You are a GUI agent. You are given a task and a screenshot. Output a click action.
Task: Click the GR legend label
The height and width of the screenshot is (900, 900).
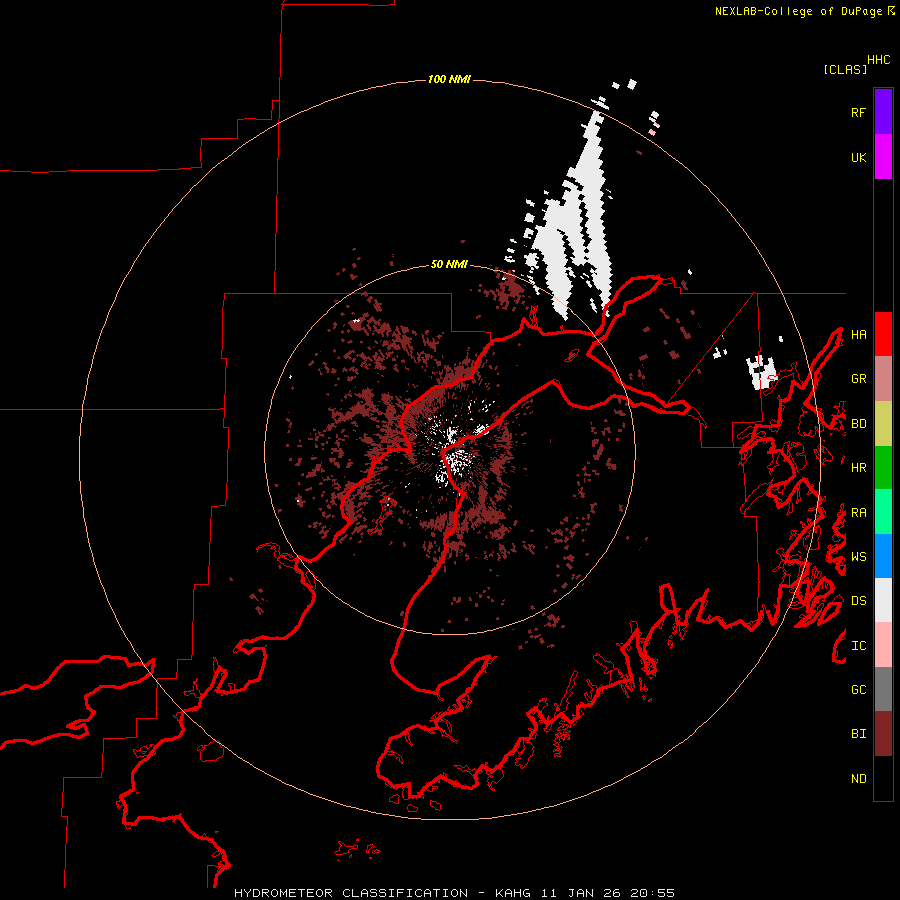[x=859, y=379]
